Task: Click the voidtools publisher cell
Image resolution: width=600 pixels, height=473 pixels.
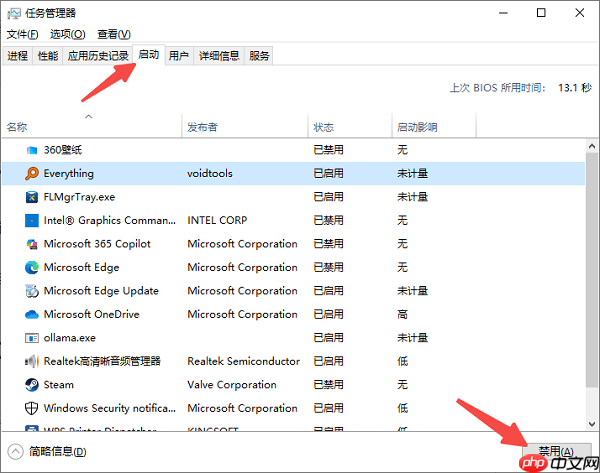Action: click(210, 174)
